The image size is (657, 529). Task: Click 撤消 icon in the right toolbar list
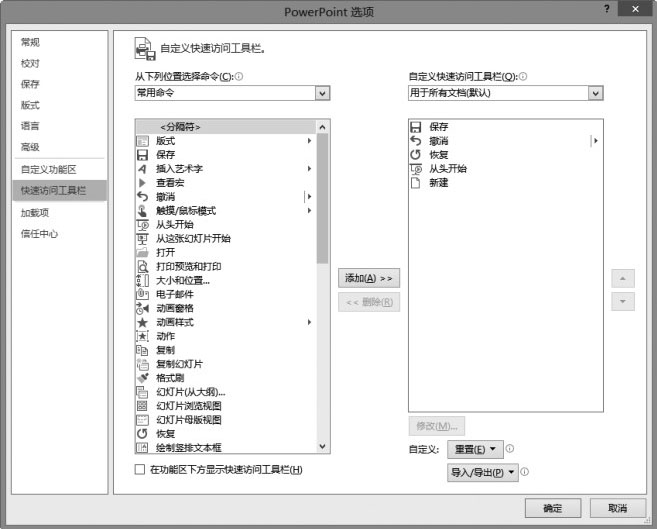coord(416,141)
